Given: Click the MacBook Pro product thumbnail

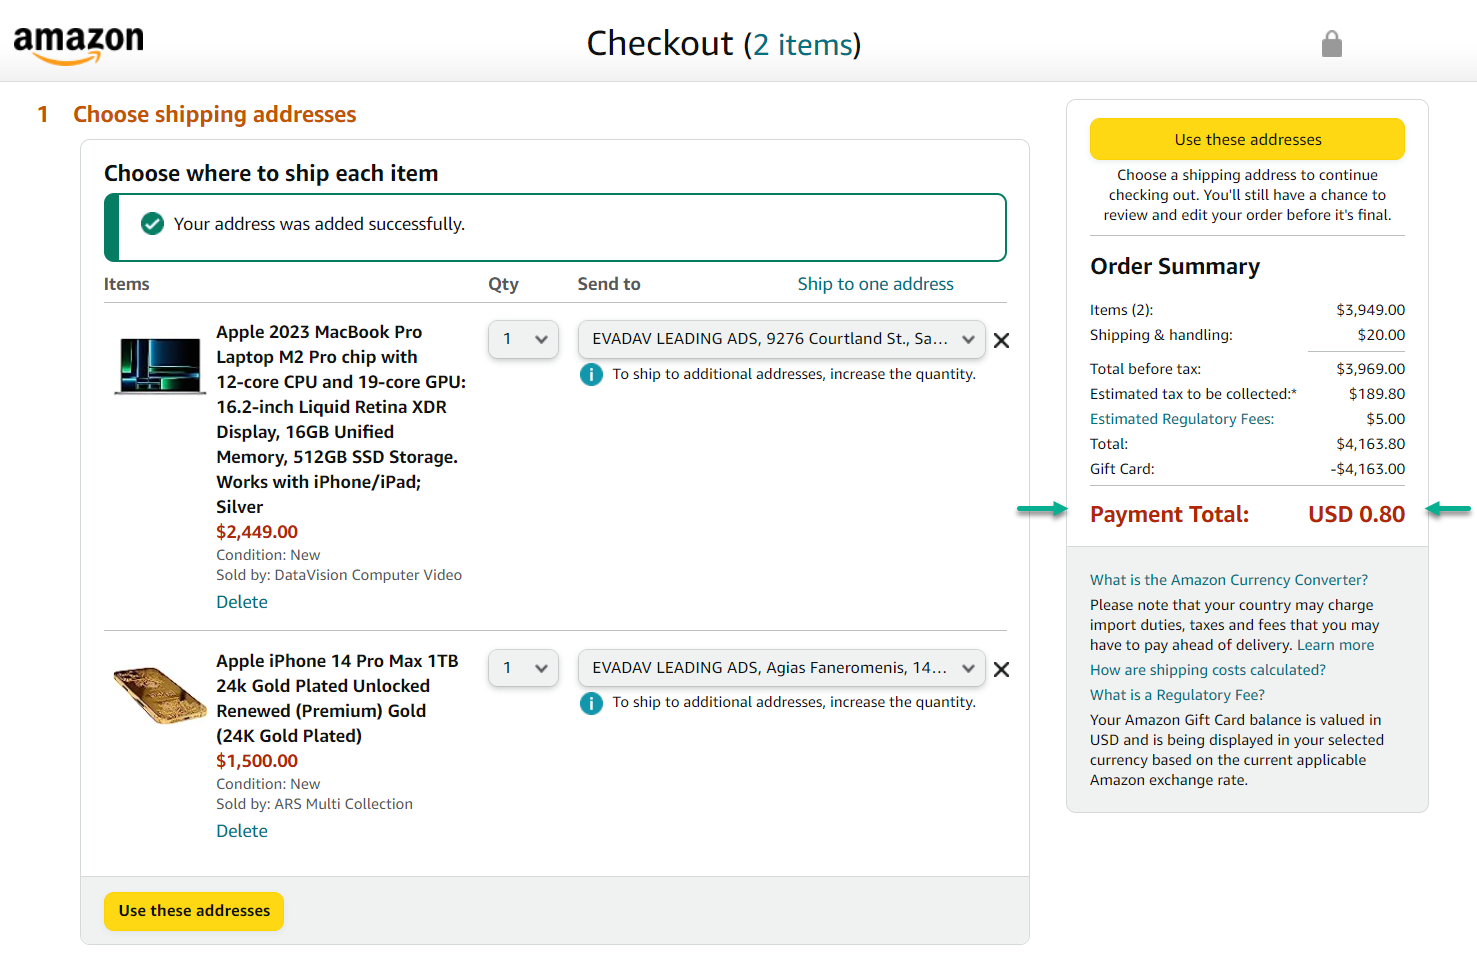Looking at the screenshot, I should tap(160, 366).
